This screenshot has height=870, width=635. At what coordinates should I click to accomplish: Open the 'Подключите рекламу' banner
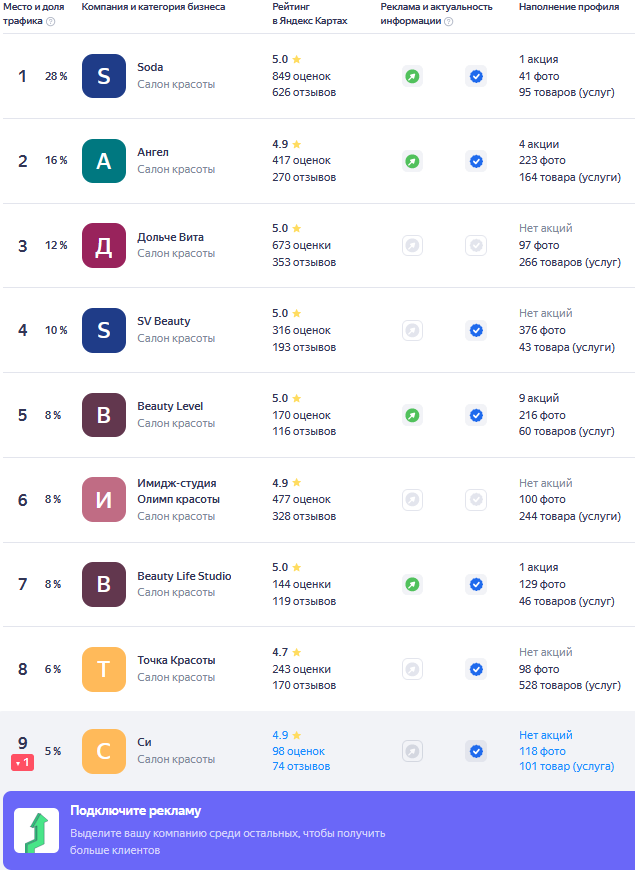[x=319, y=830]
